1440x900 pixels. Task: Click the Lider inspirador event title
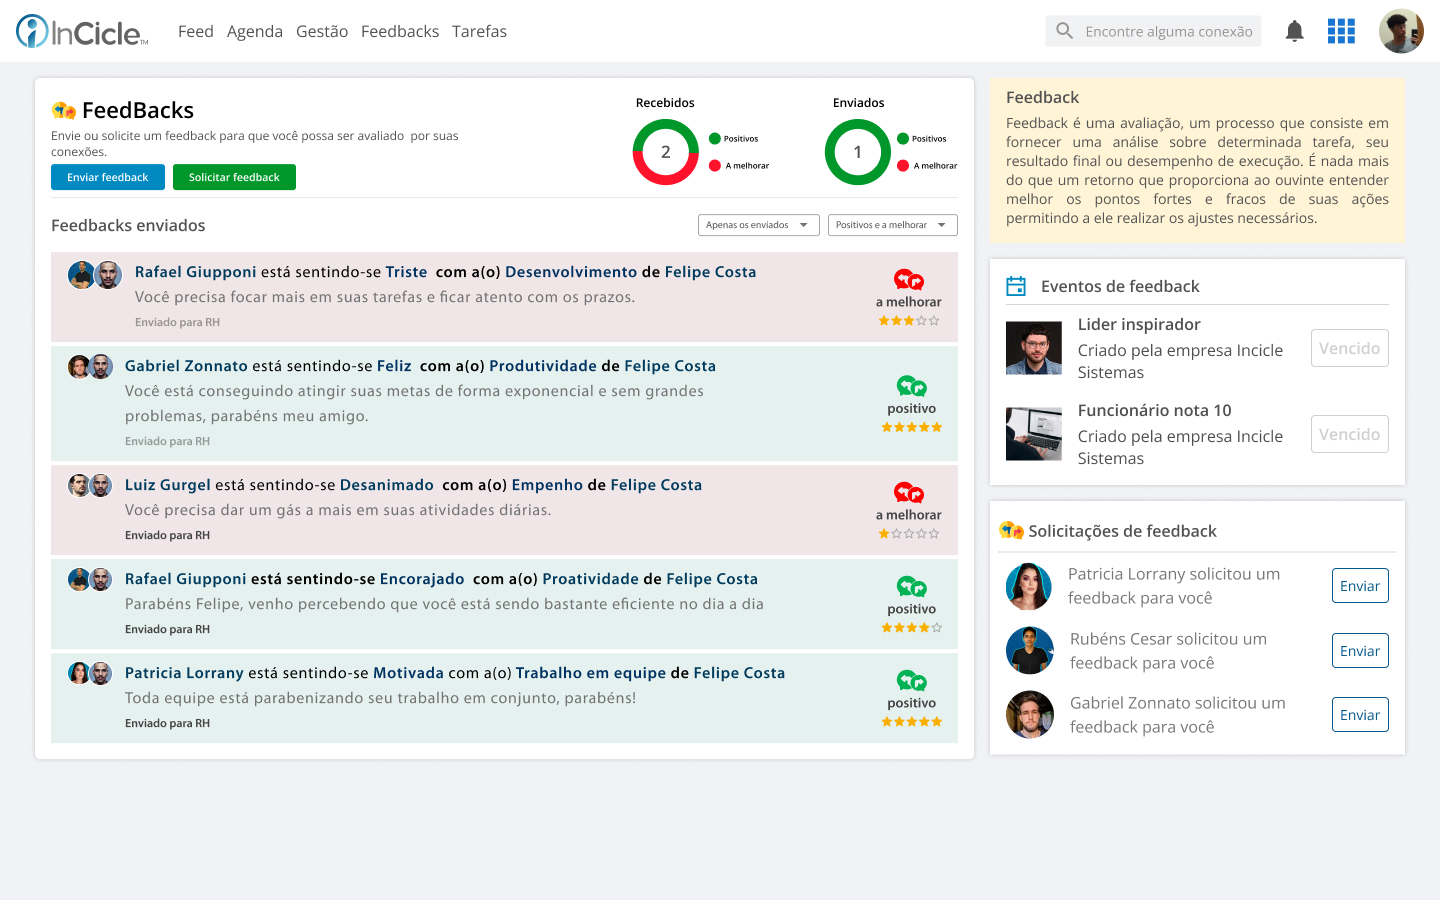click(1139, 325)
